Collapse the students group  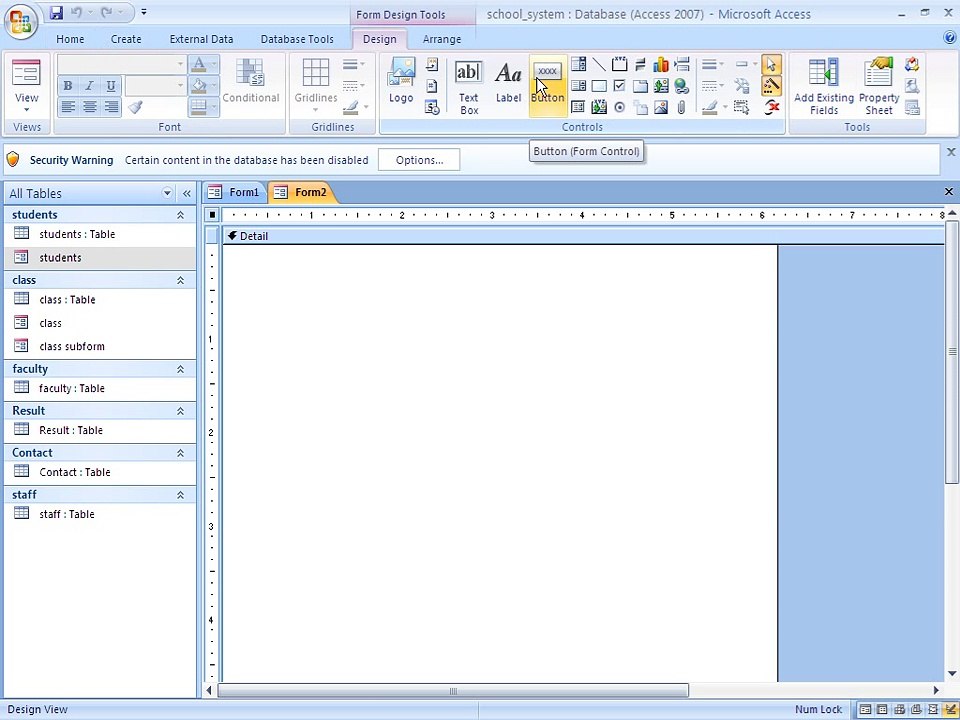click(181, 215)
